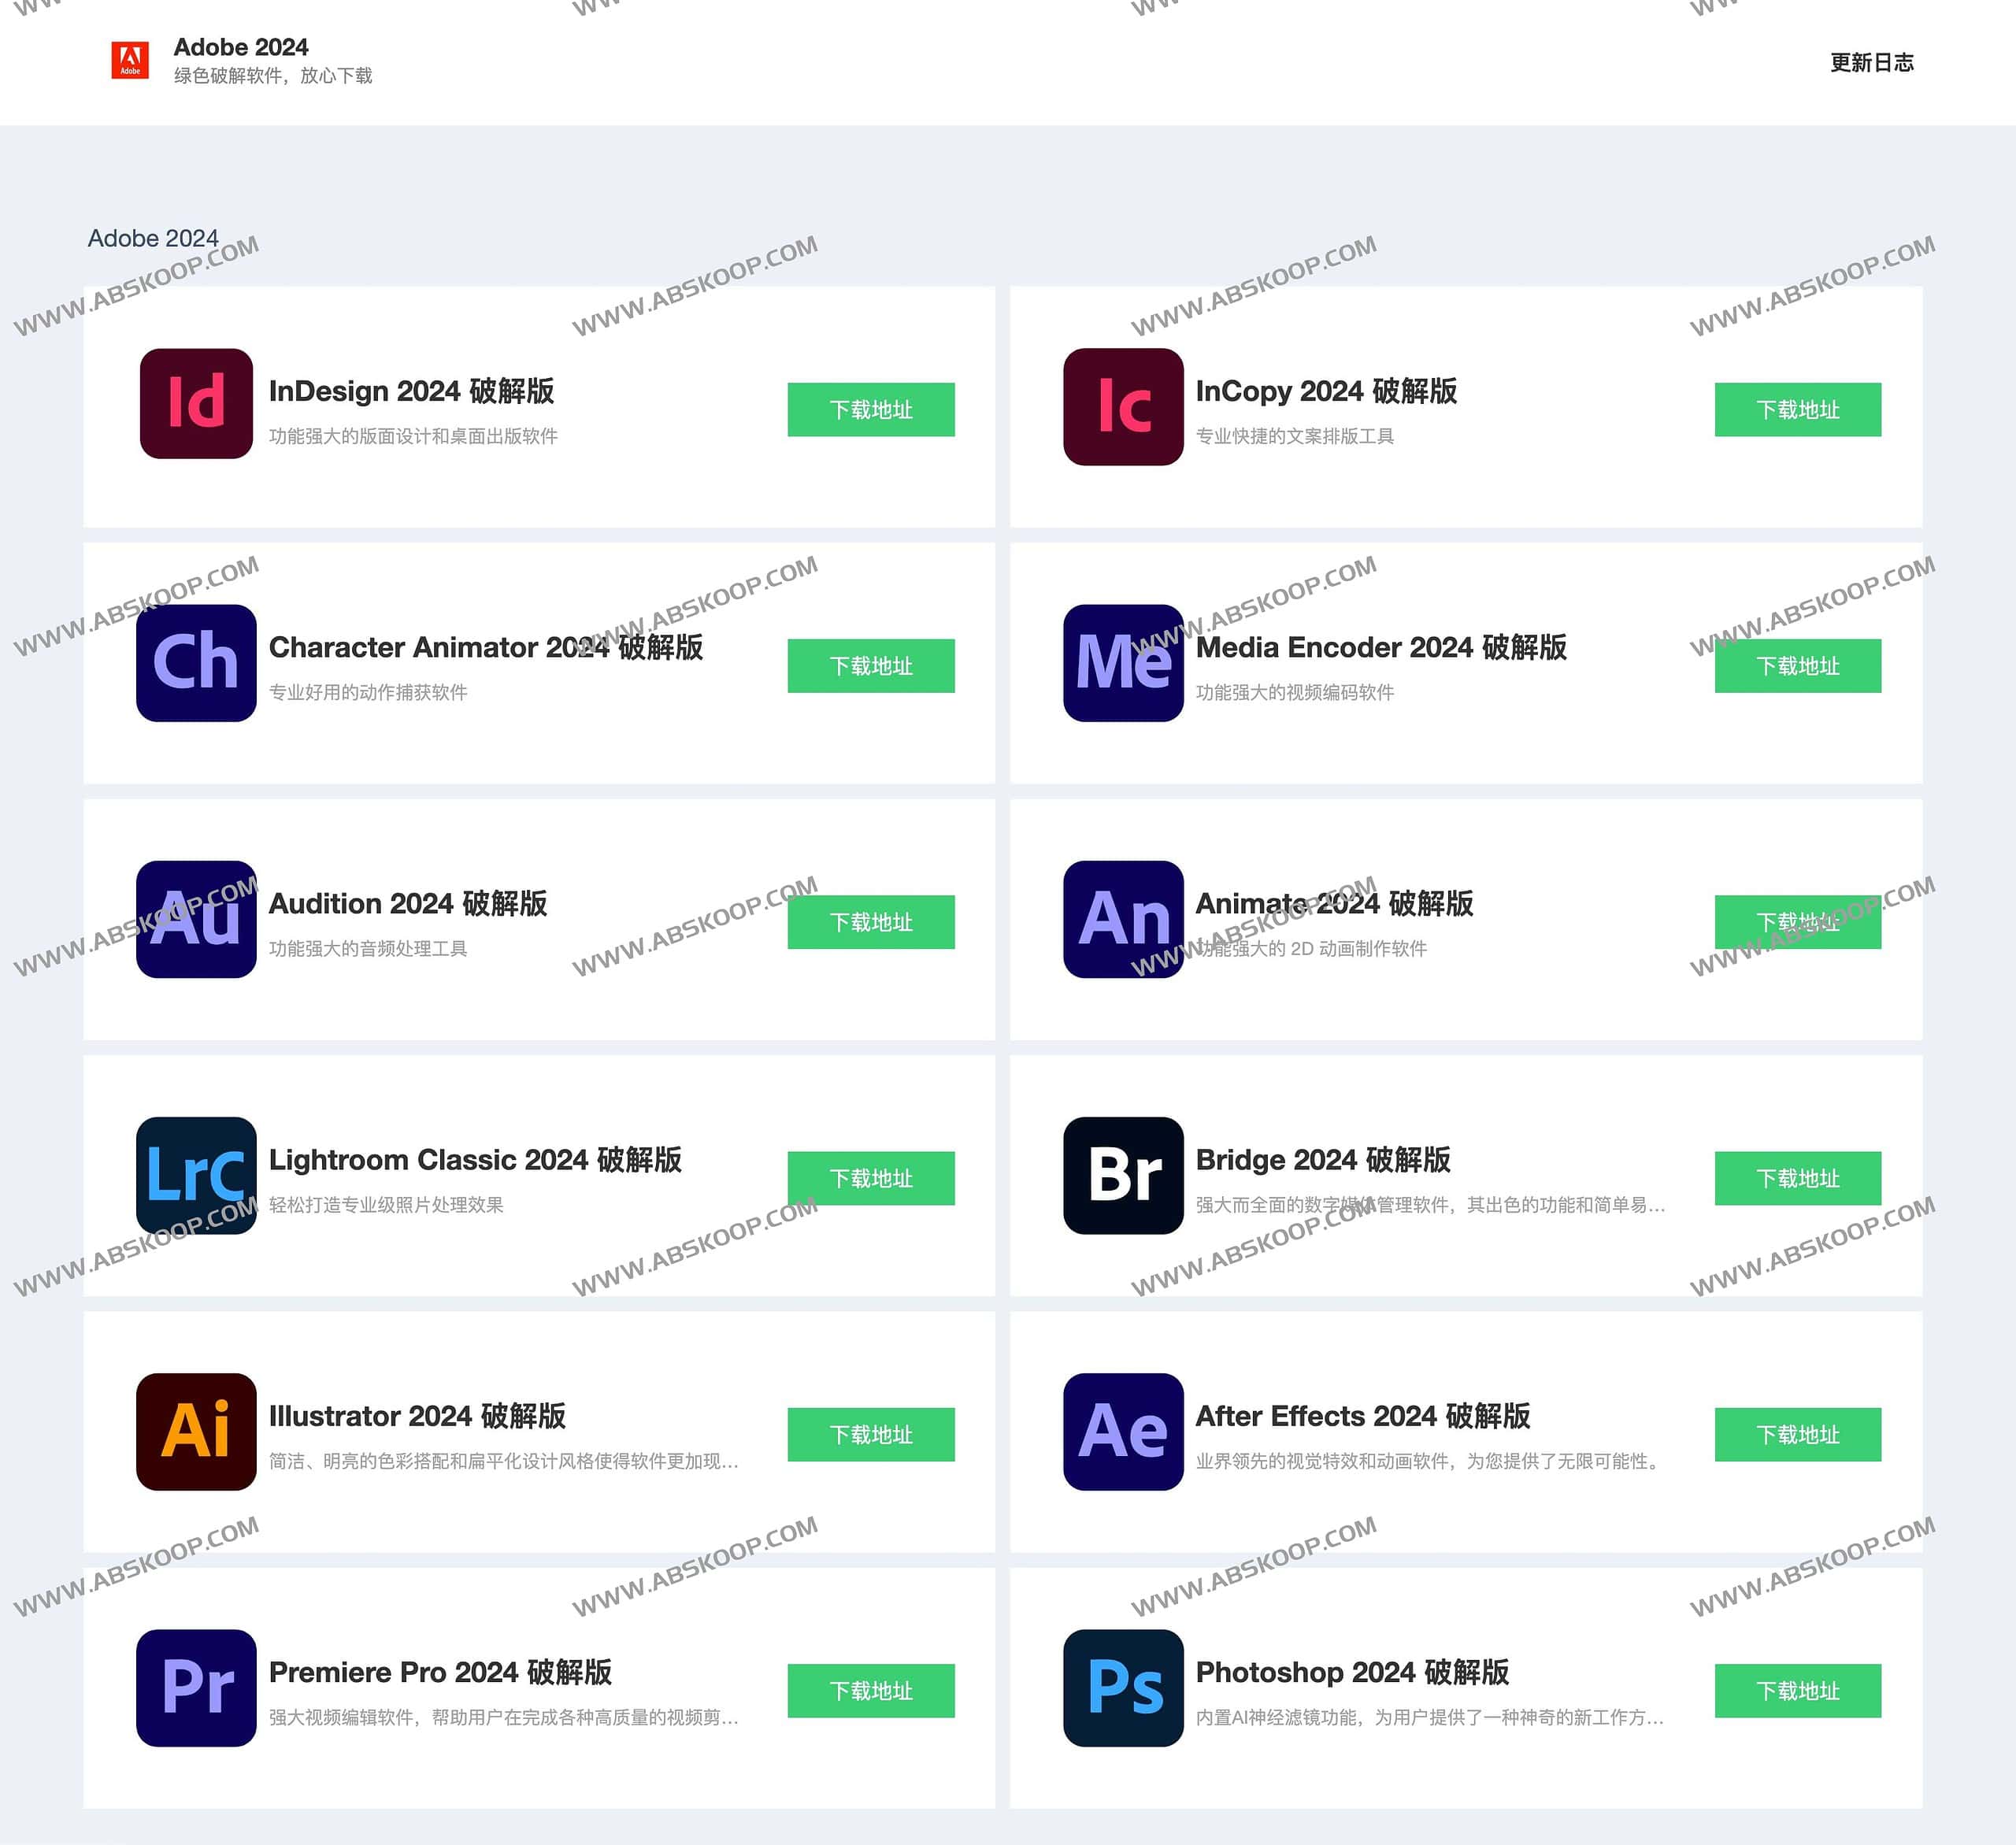Click description 专业快捷的文案排版工具
2016x1845 pixels.
(1294, 436)
